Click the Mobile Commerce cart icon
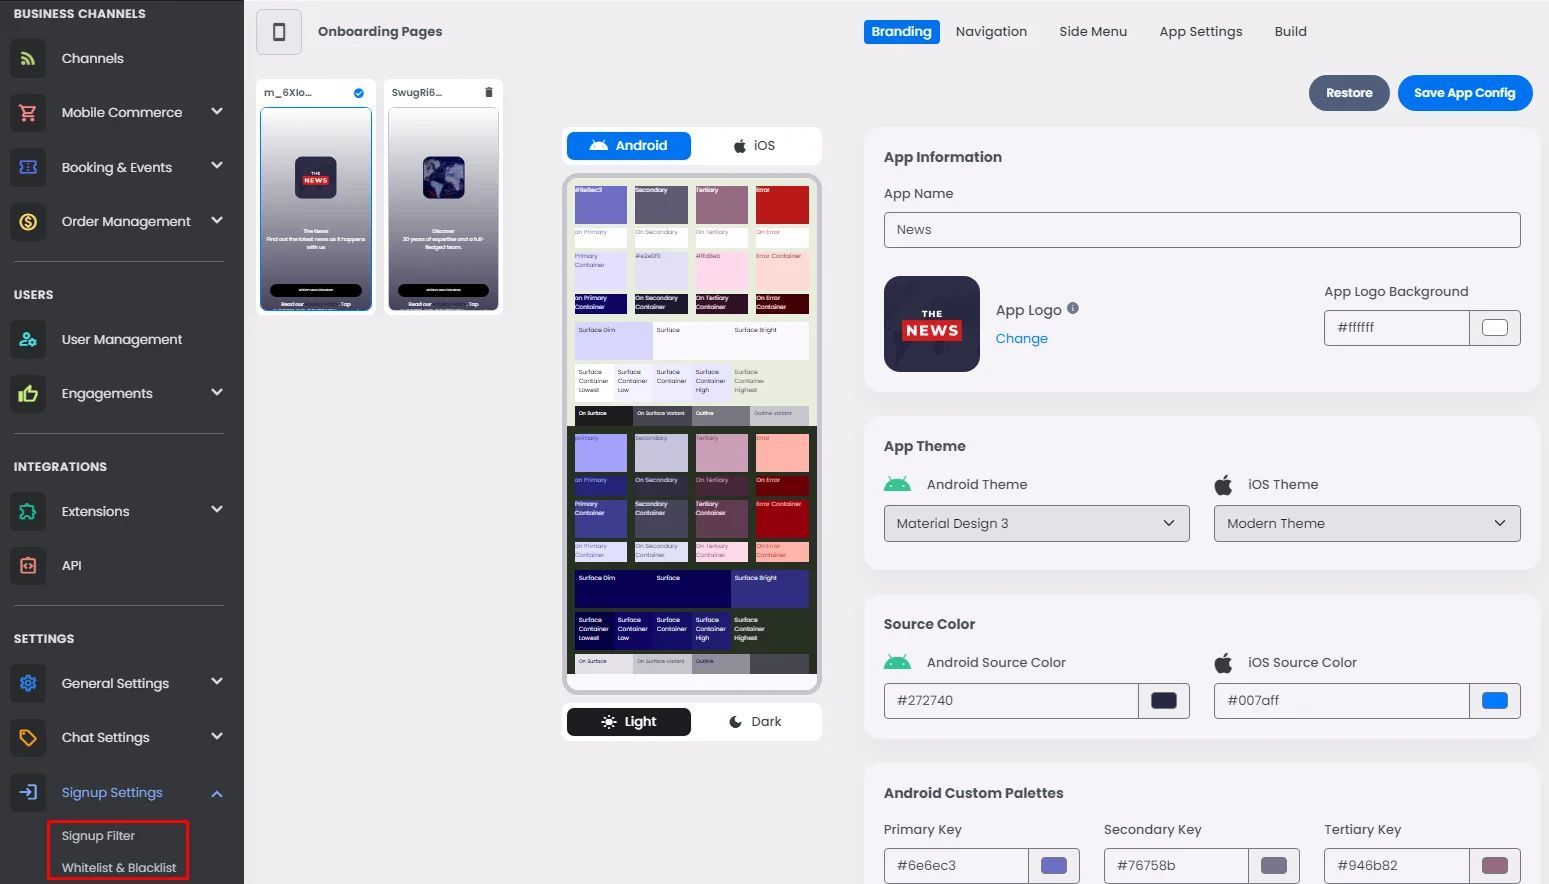Image resolution: width=1549 pixels, height=884 pixels. click(28, 113)
